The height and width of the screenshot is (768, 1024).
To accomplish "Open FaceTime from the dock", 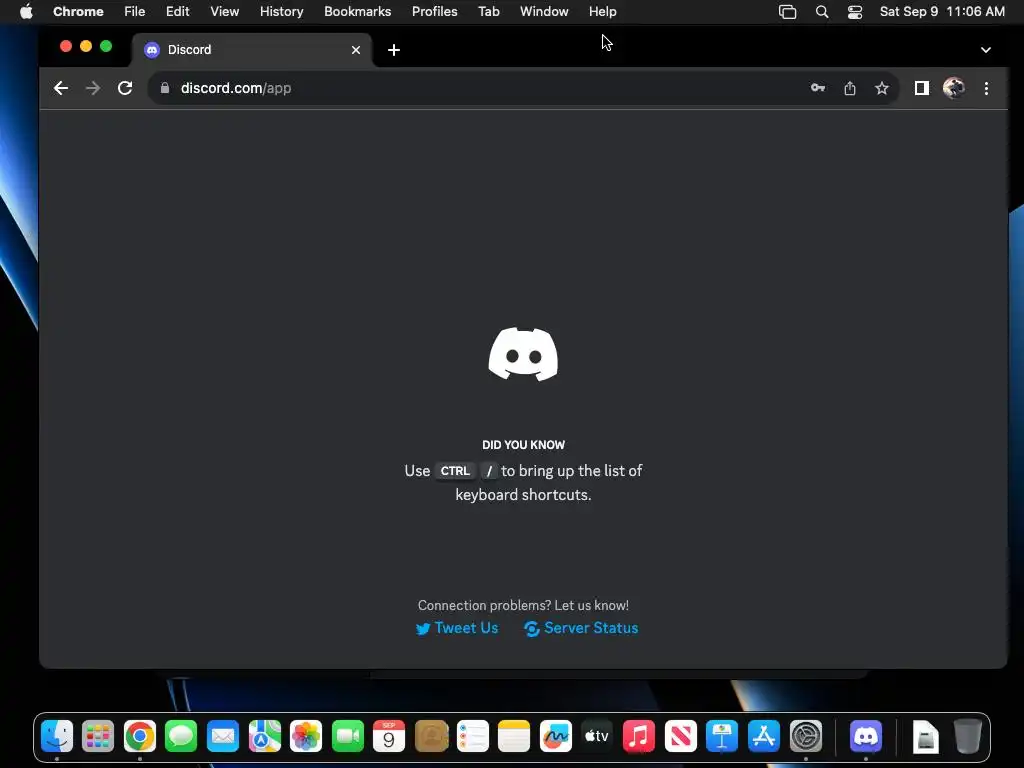I will point(347,737).
